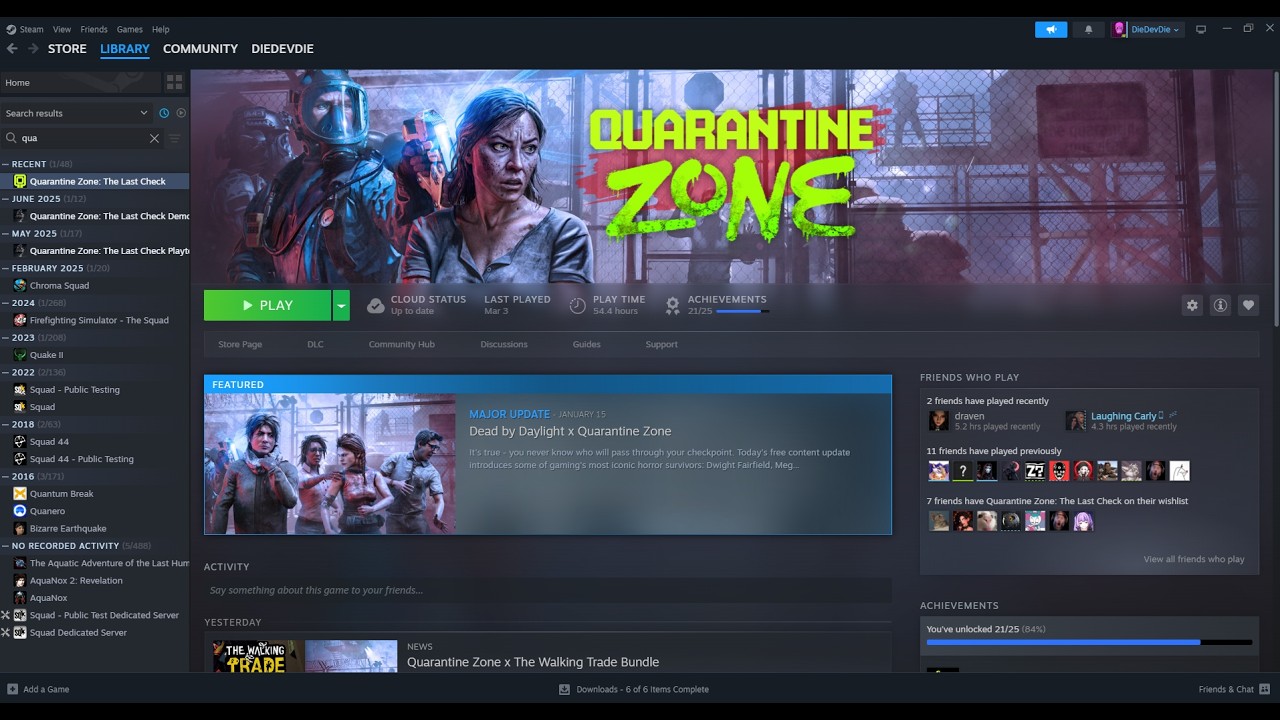Toggle favorite with the heart icon
Image resolution: width=1280 pixels, height=720 pixels.
[1248, 305]
